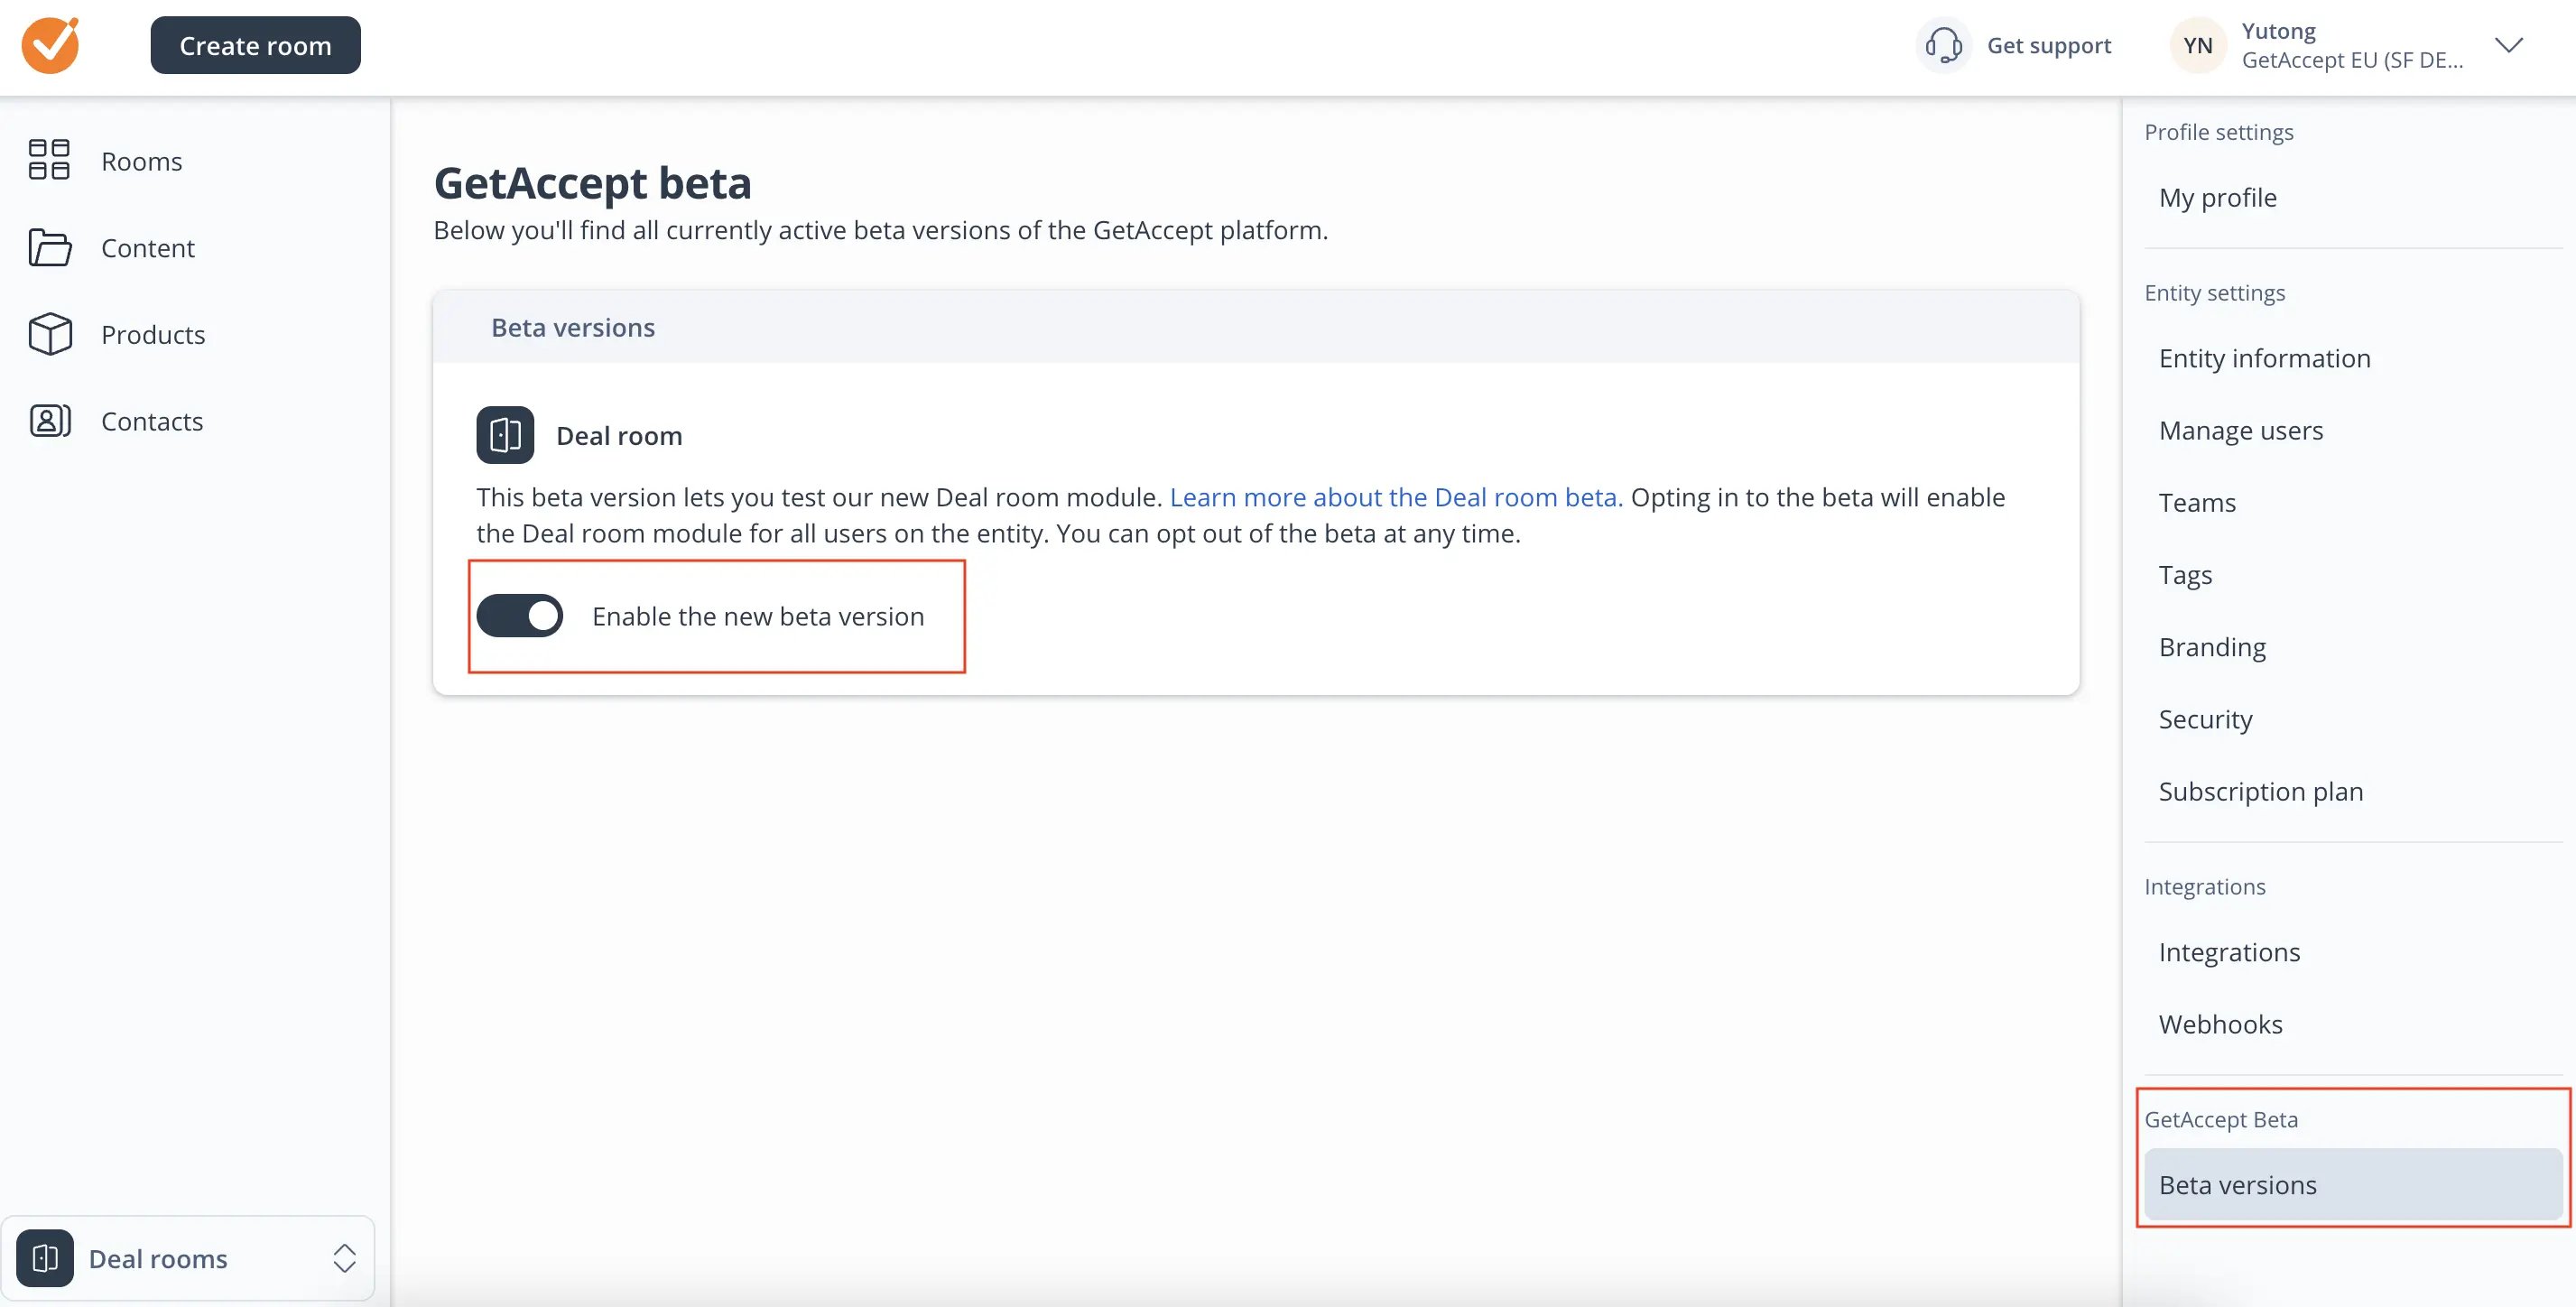The image size is (2576, 1307).
Task: Click the Rooms sidebar icon
Action: [x=49, y=158]
